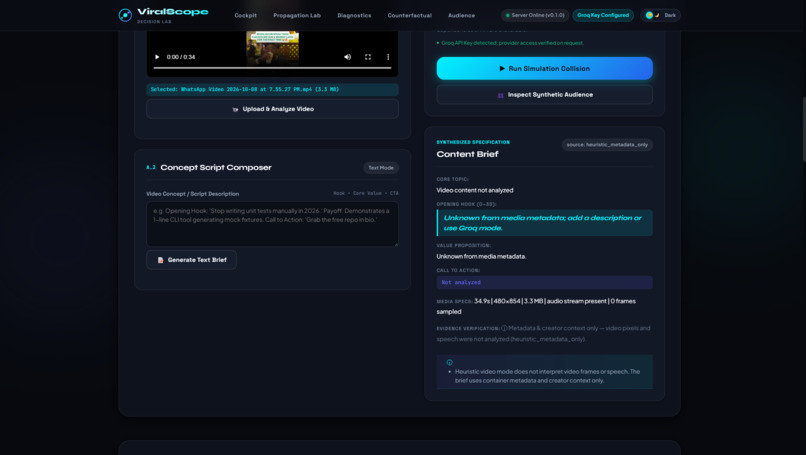Click the ViralScope logo icon
This screenshot has width=806, height=455.
[x=125, y=15]
